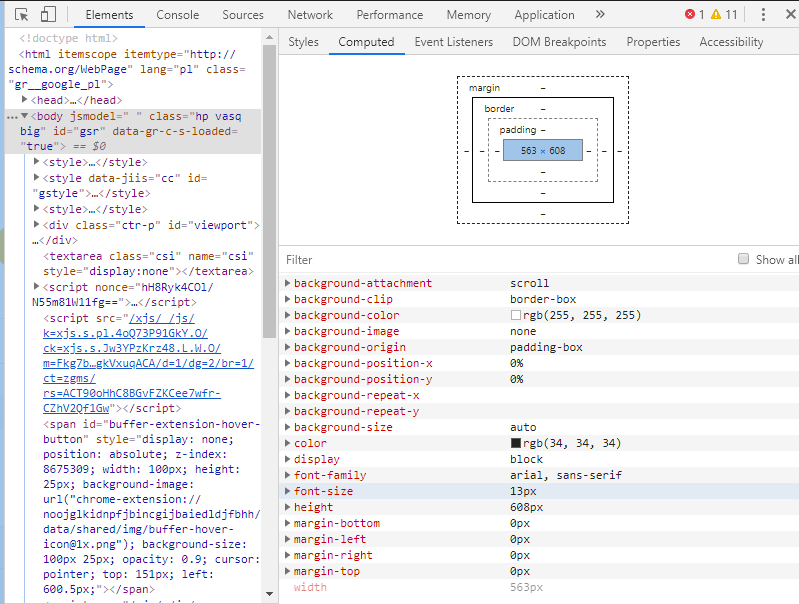Close the DevTools panel
The image size is (799, 604).
pos(790,14)
